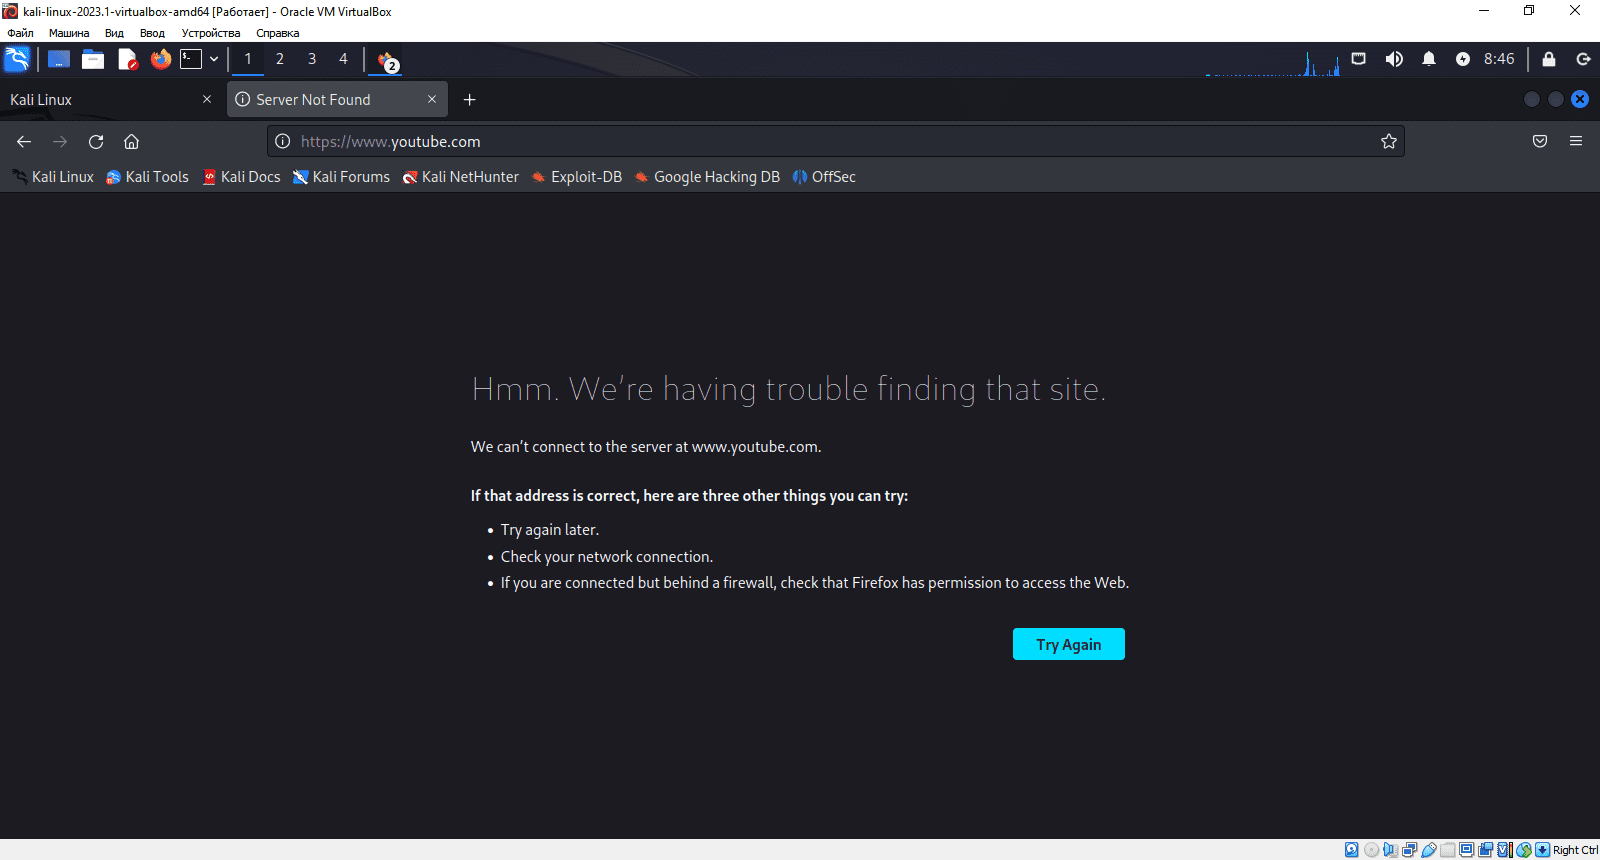1600x860 pixels.
Task: Go back one page in Firefox
Action: (x=24, y=142)
